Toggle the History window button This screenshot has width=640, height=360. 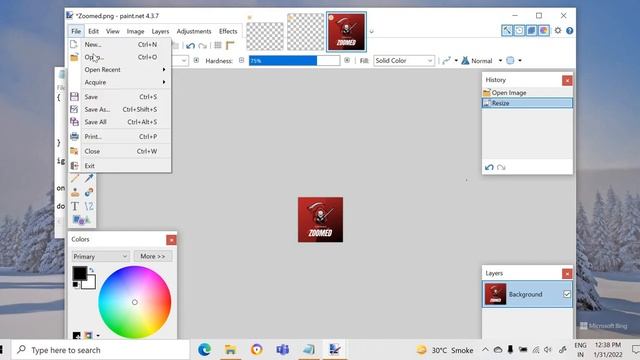click(x=519, y=31)
